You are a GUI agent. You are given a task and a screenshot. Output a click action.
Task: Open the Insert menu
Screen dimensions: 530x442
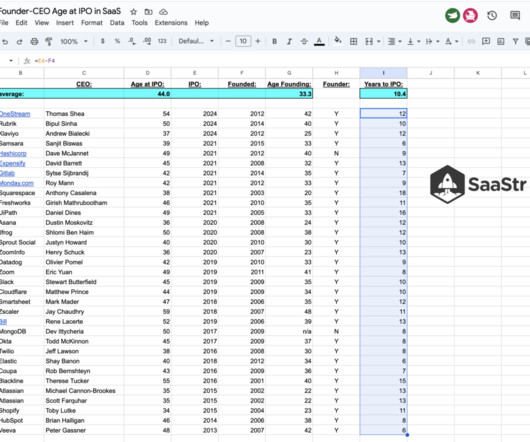point(65,23)
